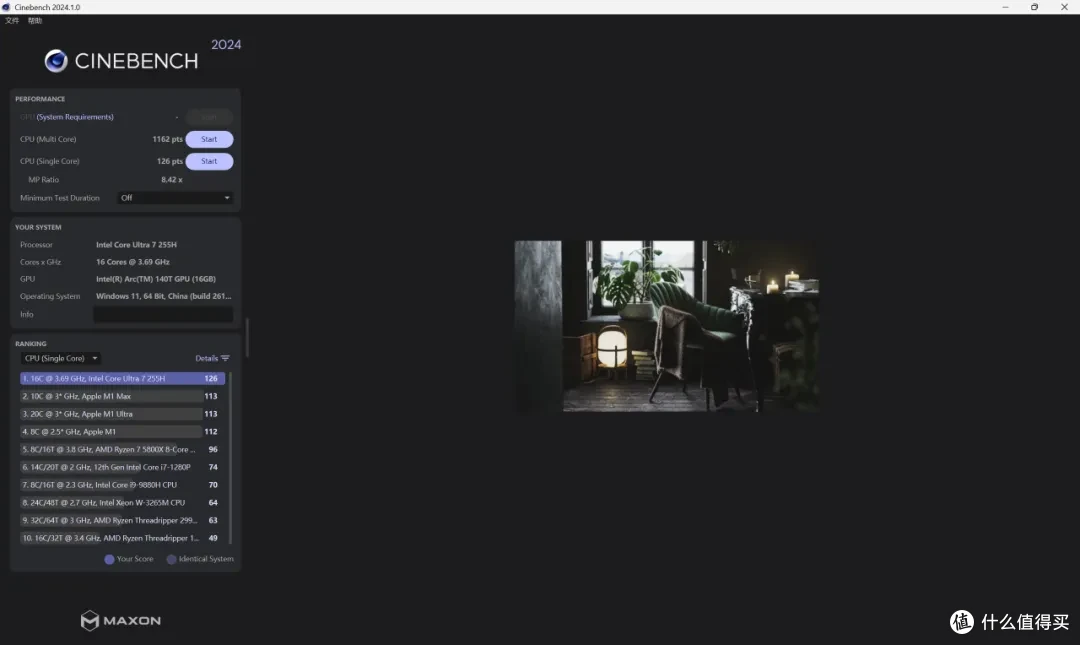Open Details in Ranking panel

(x=207, y=358)
